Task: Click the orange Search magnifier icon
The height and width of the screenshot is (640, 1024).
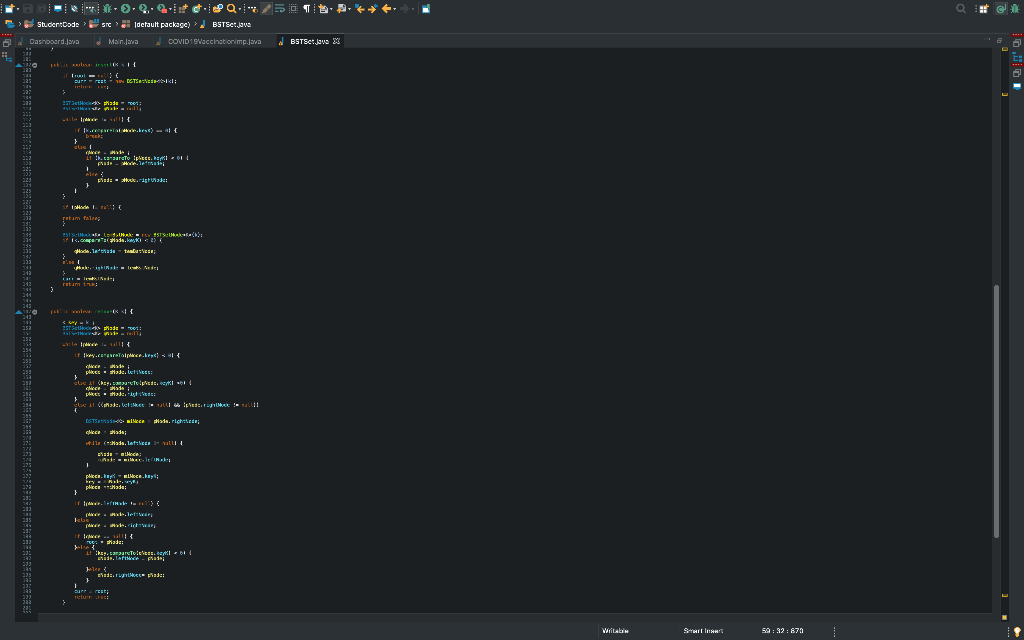Action: click(231, 8)
